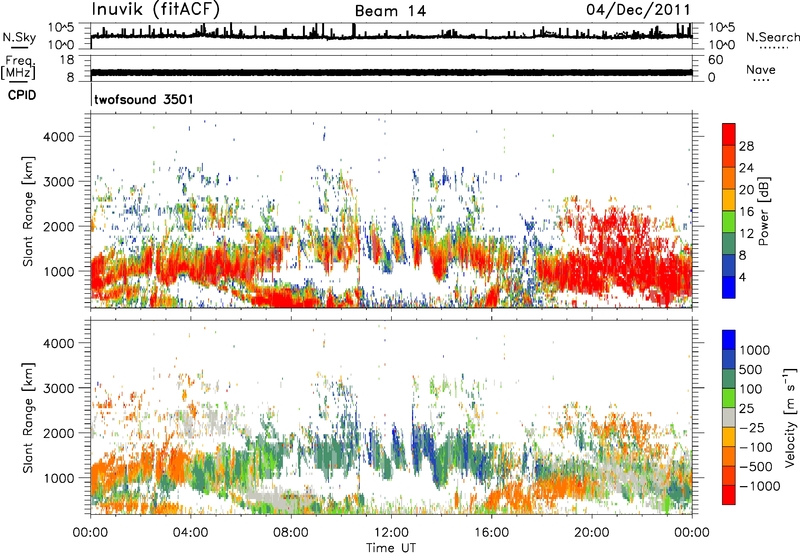Click the '28' tick on power colorbar
The width and height of the screenshot is (800, 554).
746,146
